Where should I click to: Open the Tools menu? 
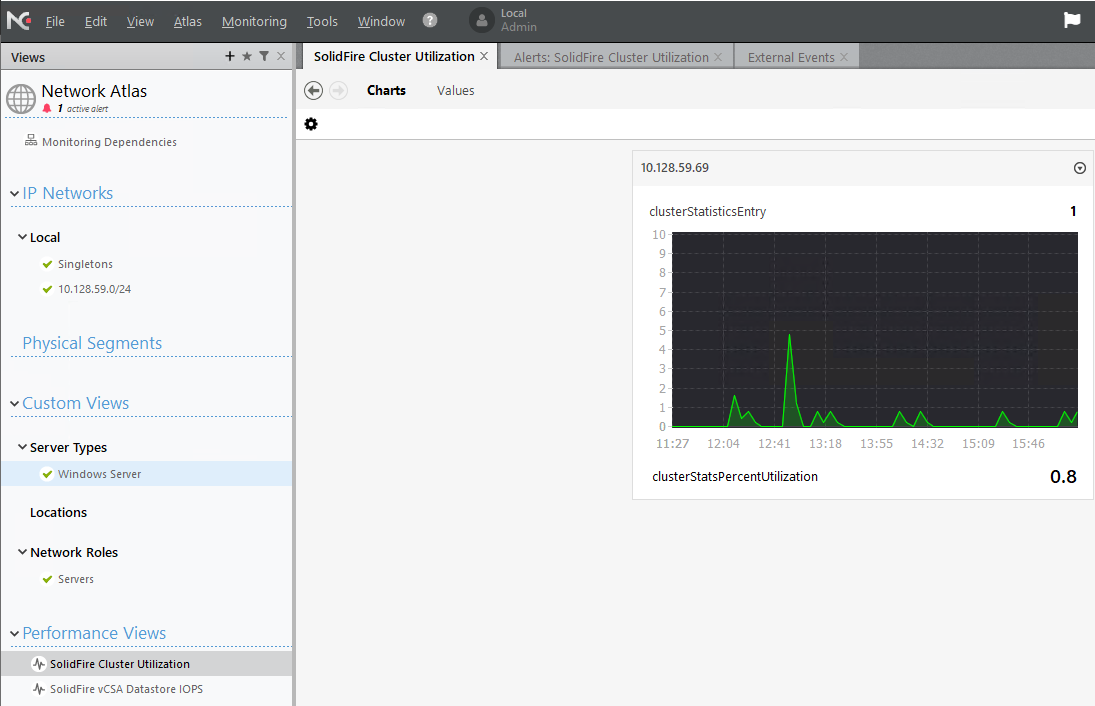pyautogui.click(x=322, y=22)
